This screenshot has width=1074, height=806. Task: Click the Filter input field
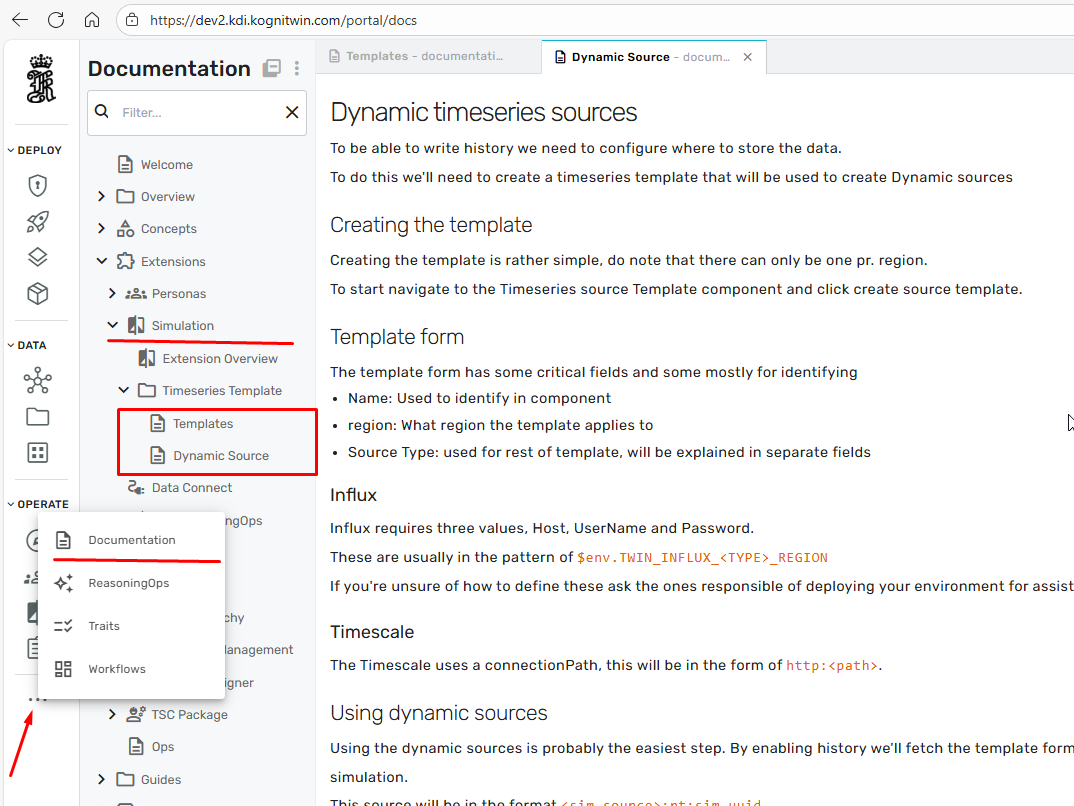196,113
